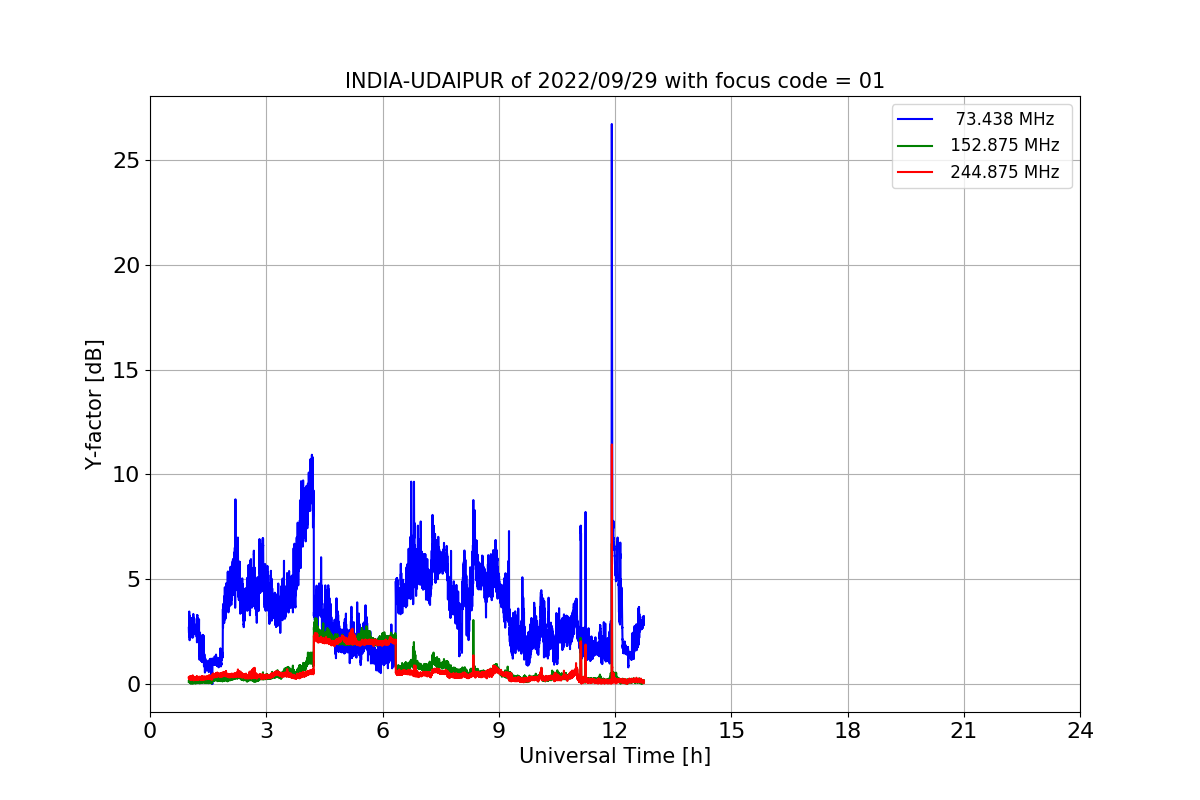Click the red spike peak near hour 12

tap(612, 445)
